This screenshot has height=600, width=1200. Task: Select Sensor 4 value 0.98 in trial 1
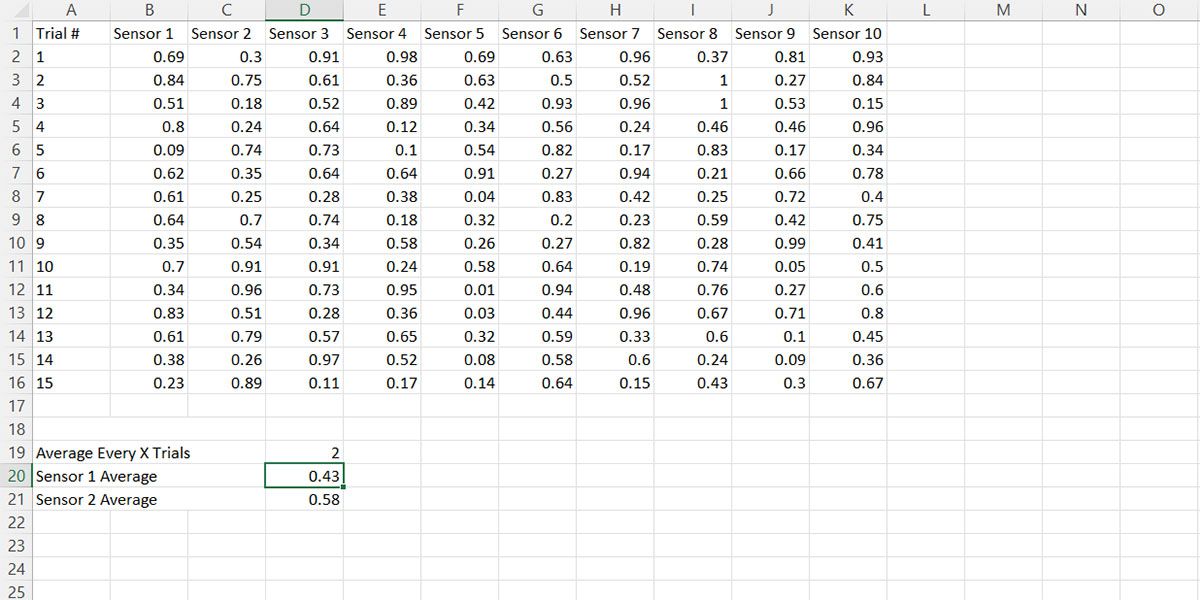pos(382,57)
